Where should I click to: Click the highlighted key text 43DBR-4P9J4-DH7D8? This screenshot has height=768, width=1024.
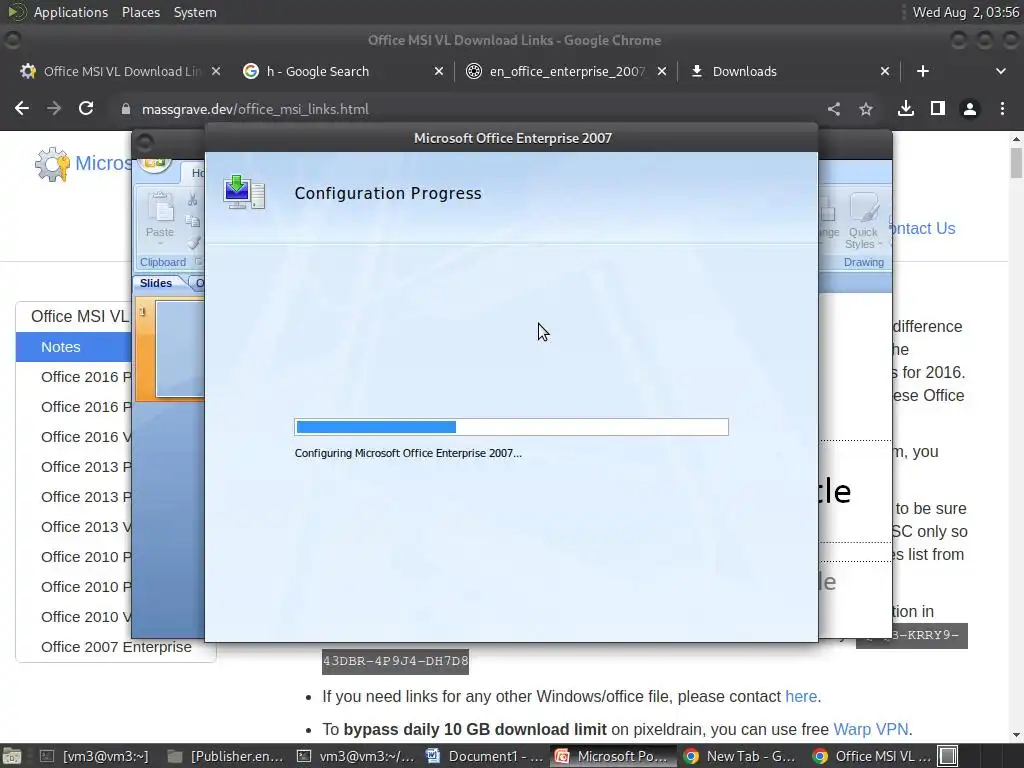tap(395, 661)
